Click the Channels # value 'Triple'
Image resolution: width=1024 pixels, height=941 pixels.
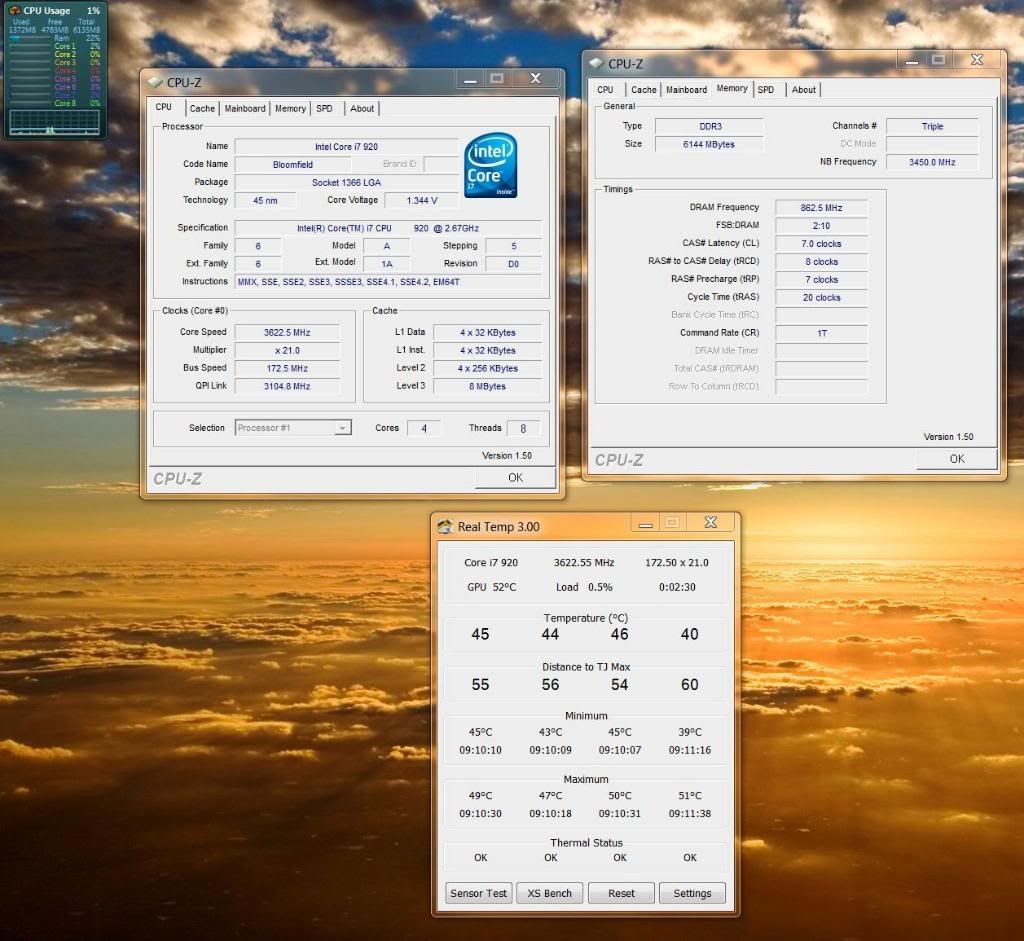click(932, 126)
